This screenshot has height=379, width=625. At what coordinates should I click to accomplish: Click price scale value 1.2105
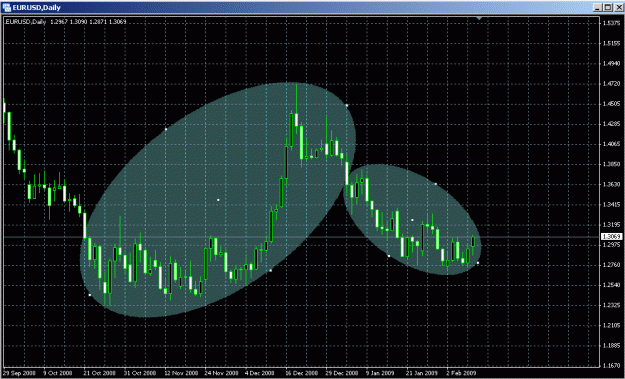coord(611,326)
